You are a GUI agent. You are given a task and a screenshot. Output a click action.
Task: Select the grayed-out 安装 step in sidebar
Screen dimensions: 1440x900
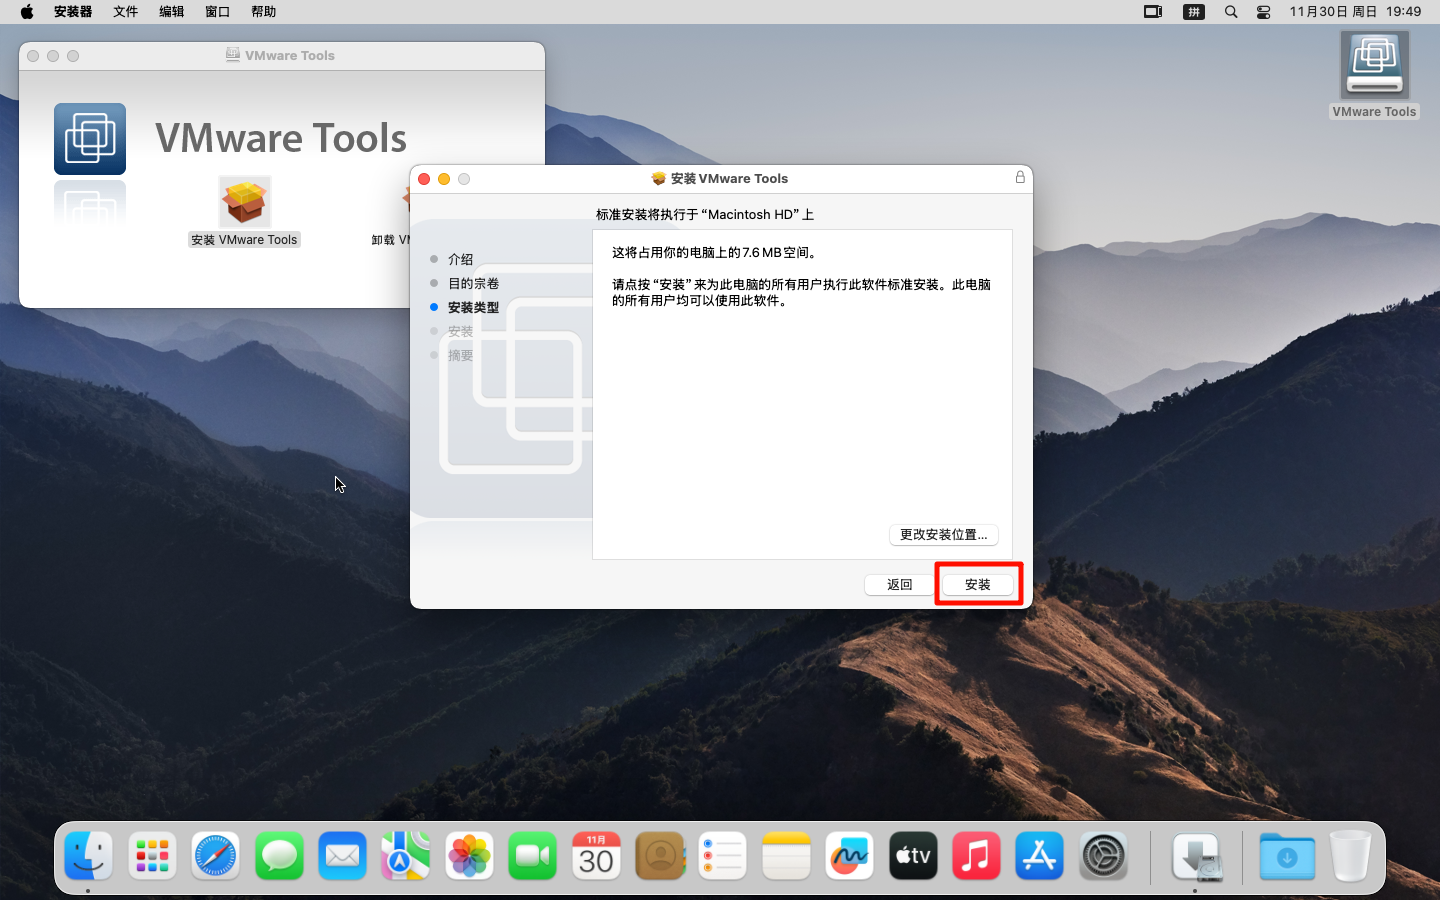pos(460,331)
